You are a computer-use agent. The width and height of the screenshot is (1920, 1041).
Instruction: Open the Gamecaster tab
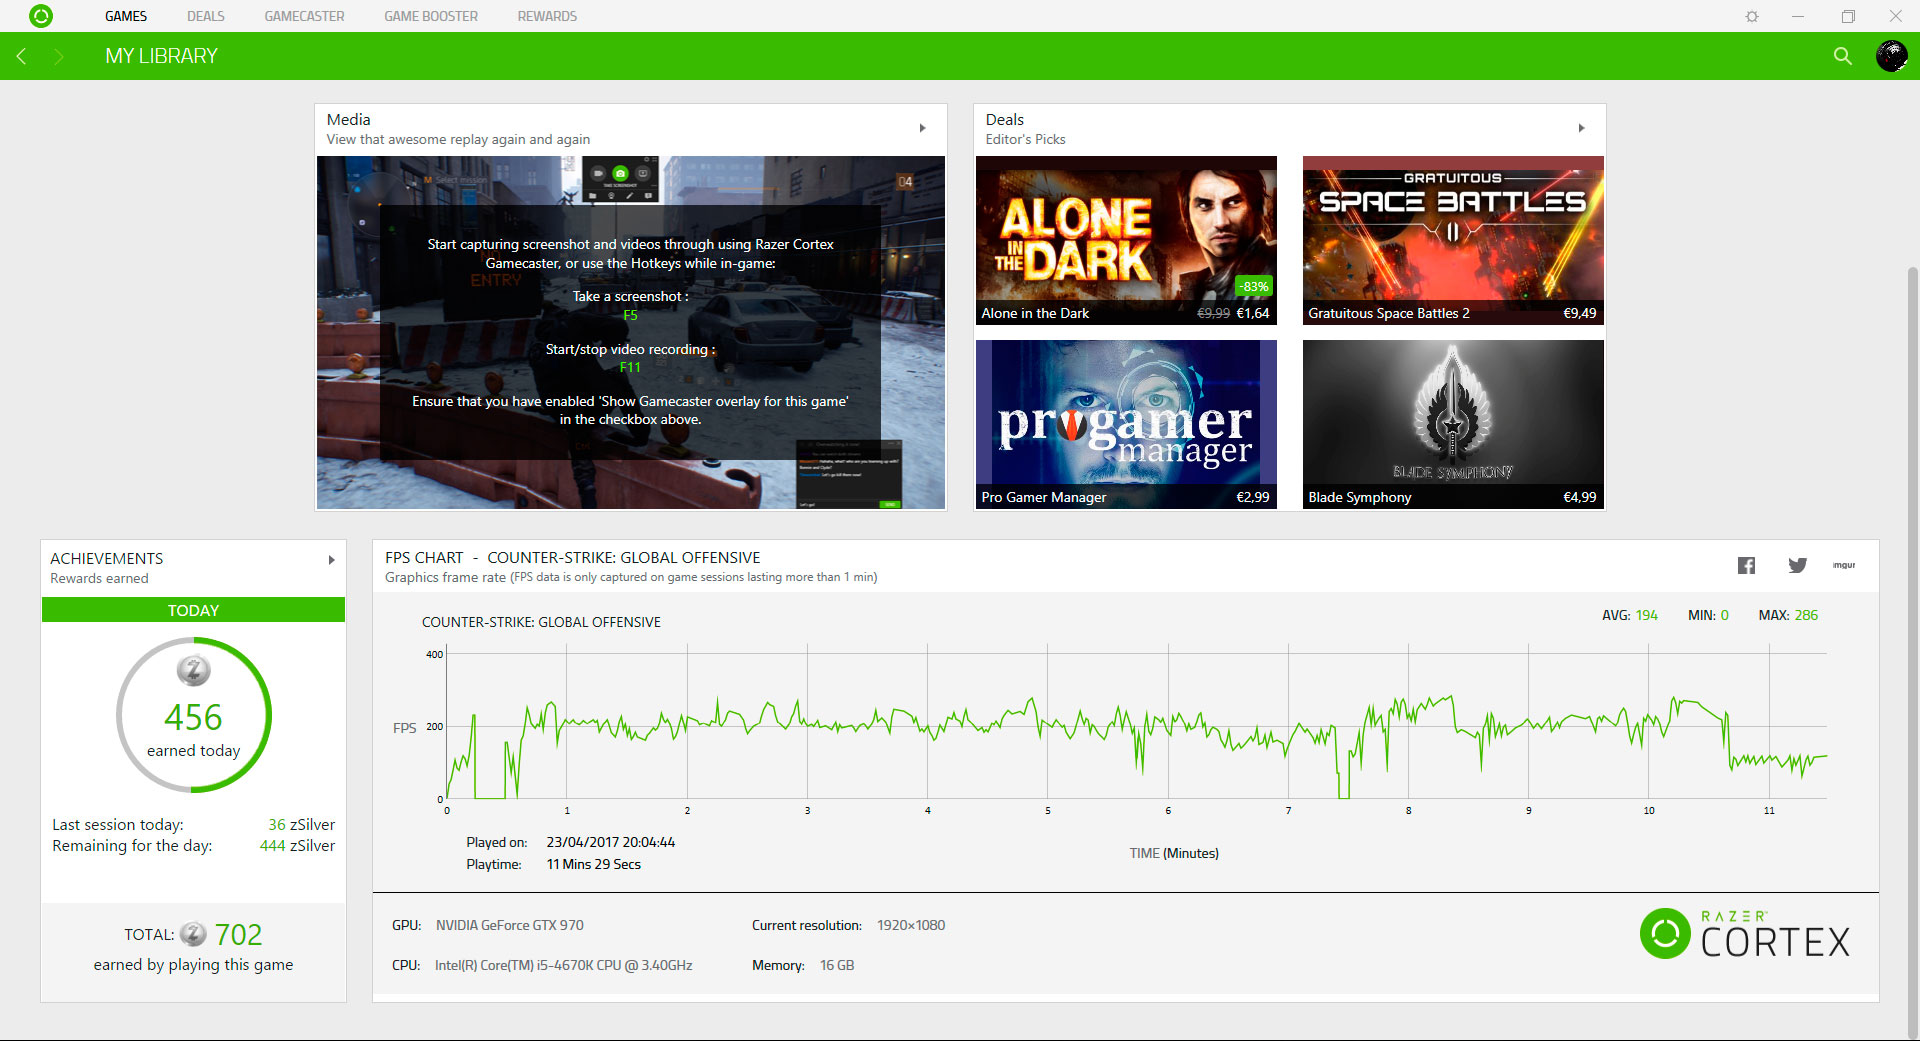pos(304,16)
